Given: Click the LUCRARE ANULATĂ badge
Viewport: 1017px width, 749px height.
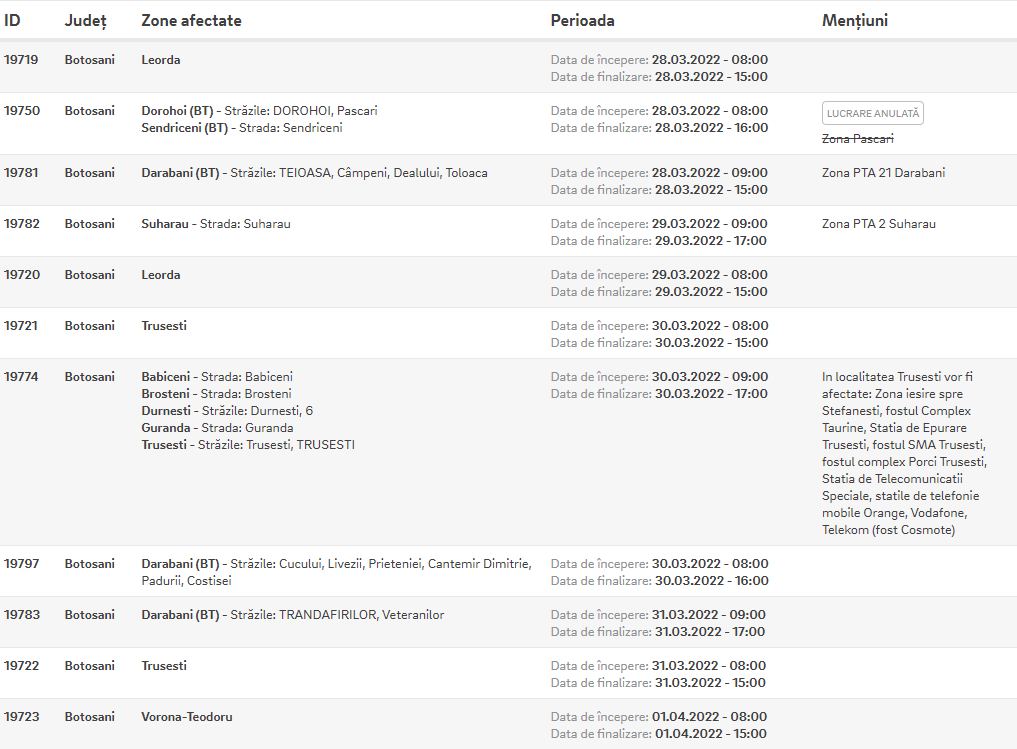Looking at the screenshot, I should (873, 113).
